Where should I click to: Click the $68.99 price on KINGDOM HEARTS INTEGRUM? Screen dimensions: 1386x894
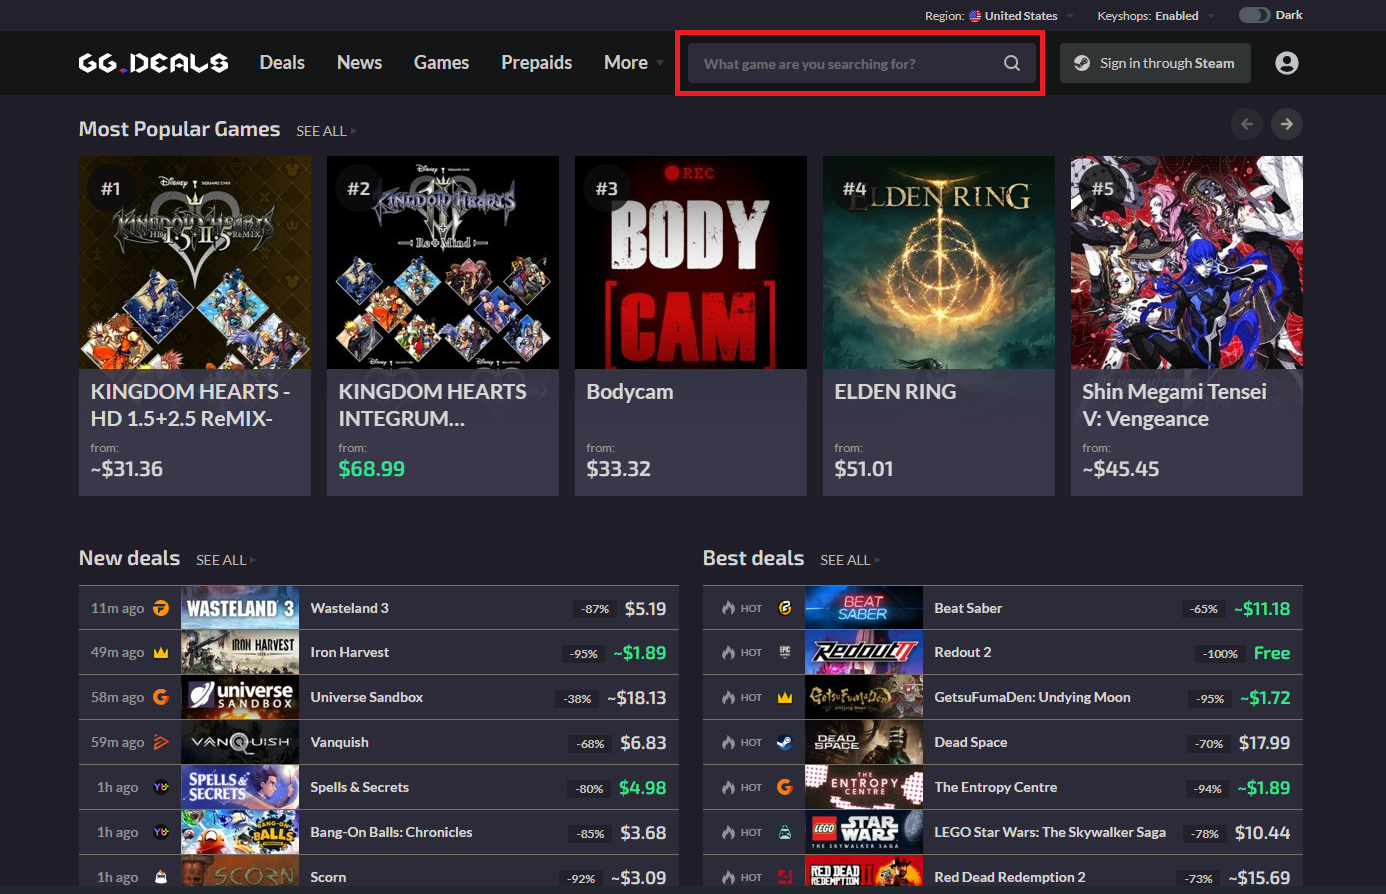(x=371, y=469)
